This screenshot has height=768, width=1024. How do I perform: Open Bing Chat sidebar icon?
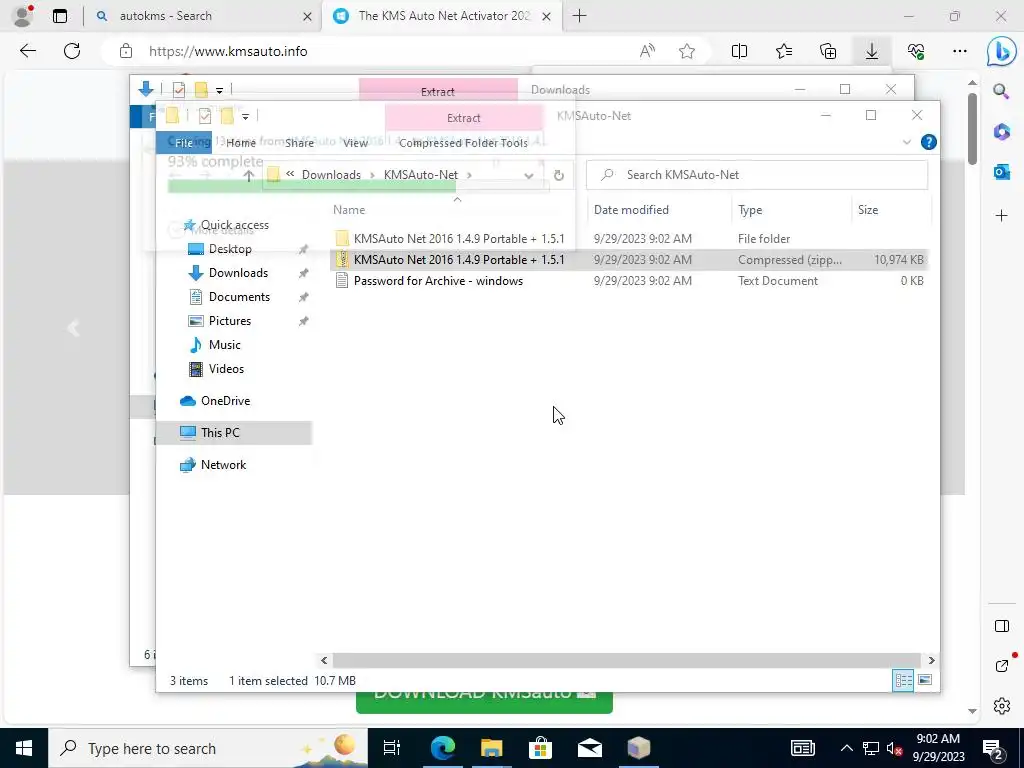[1001, 52]
